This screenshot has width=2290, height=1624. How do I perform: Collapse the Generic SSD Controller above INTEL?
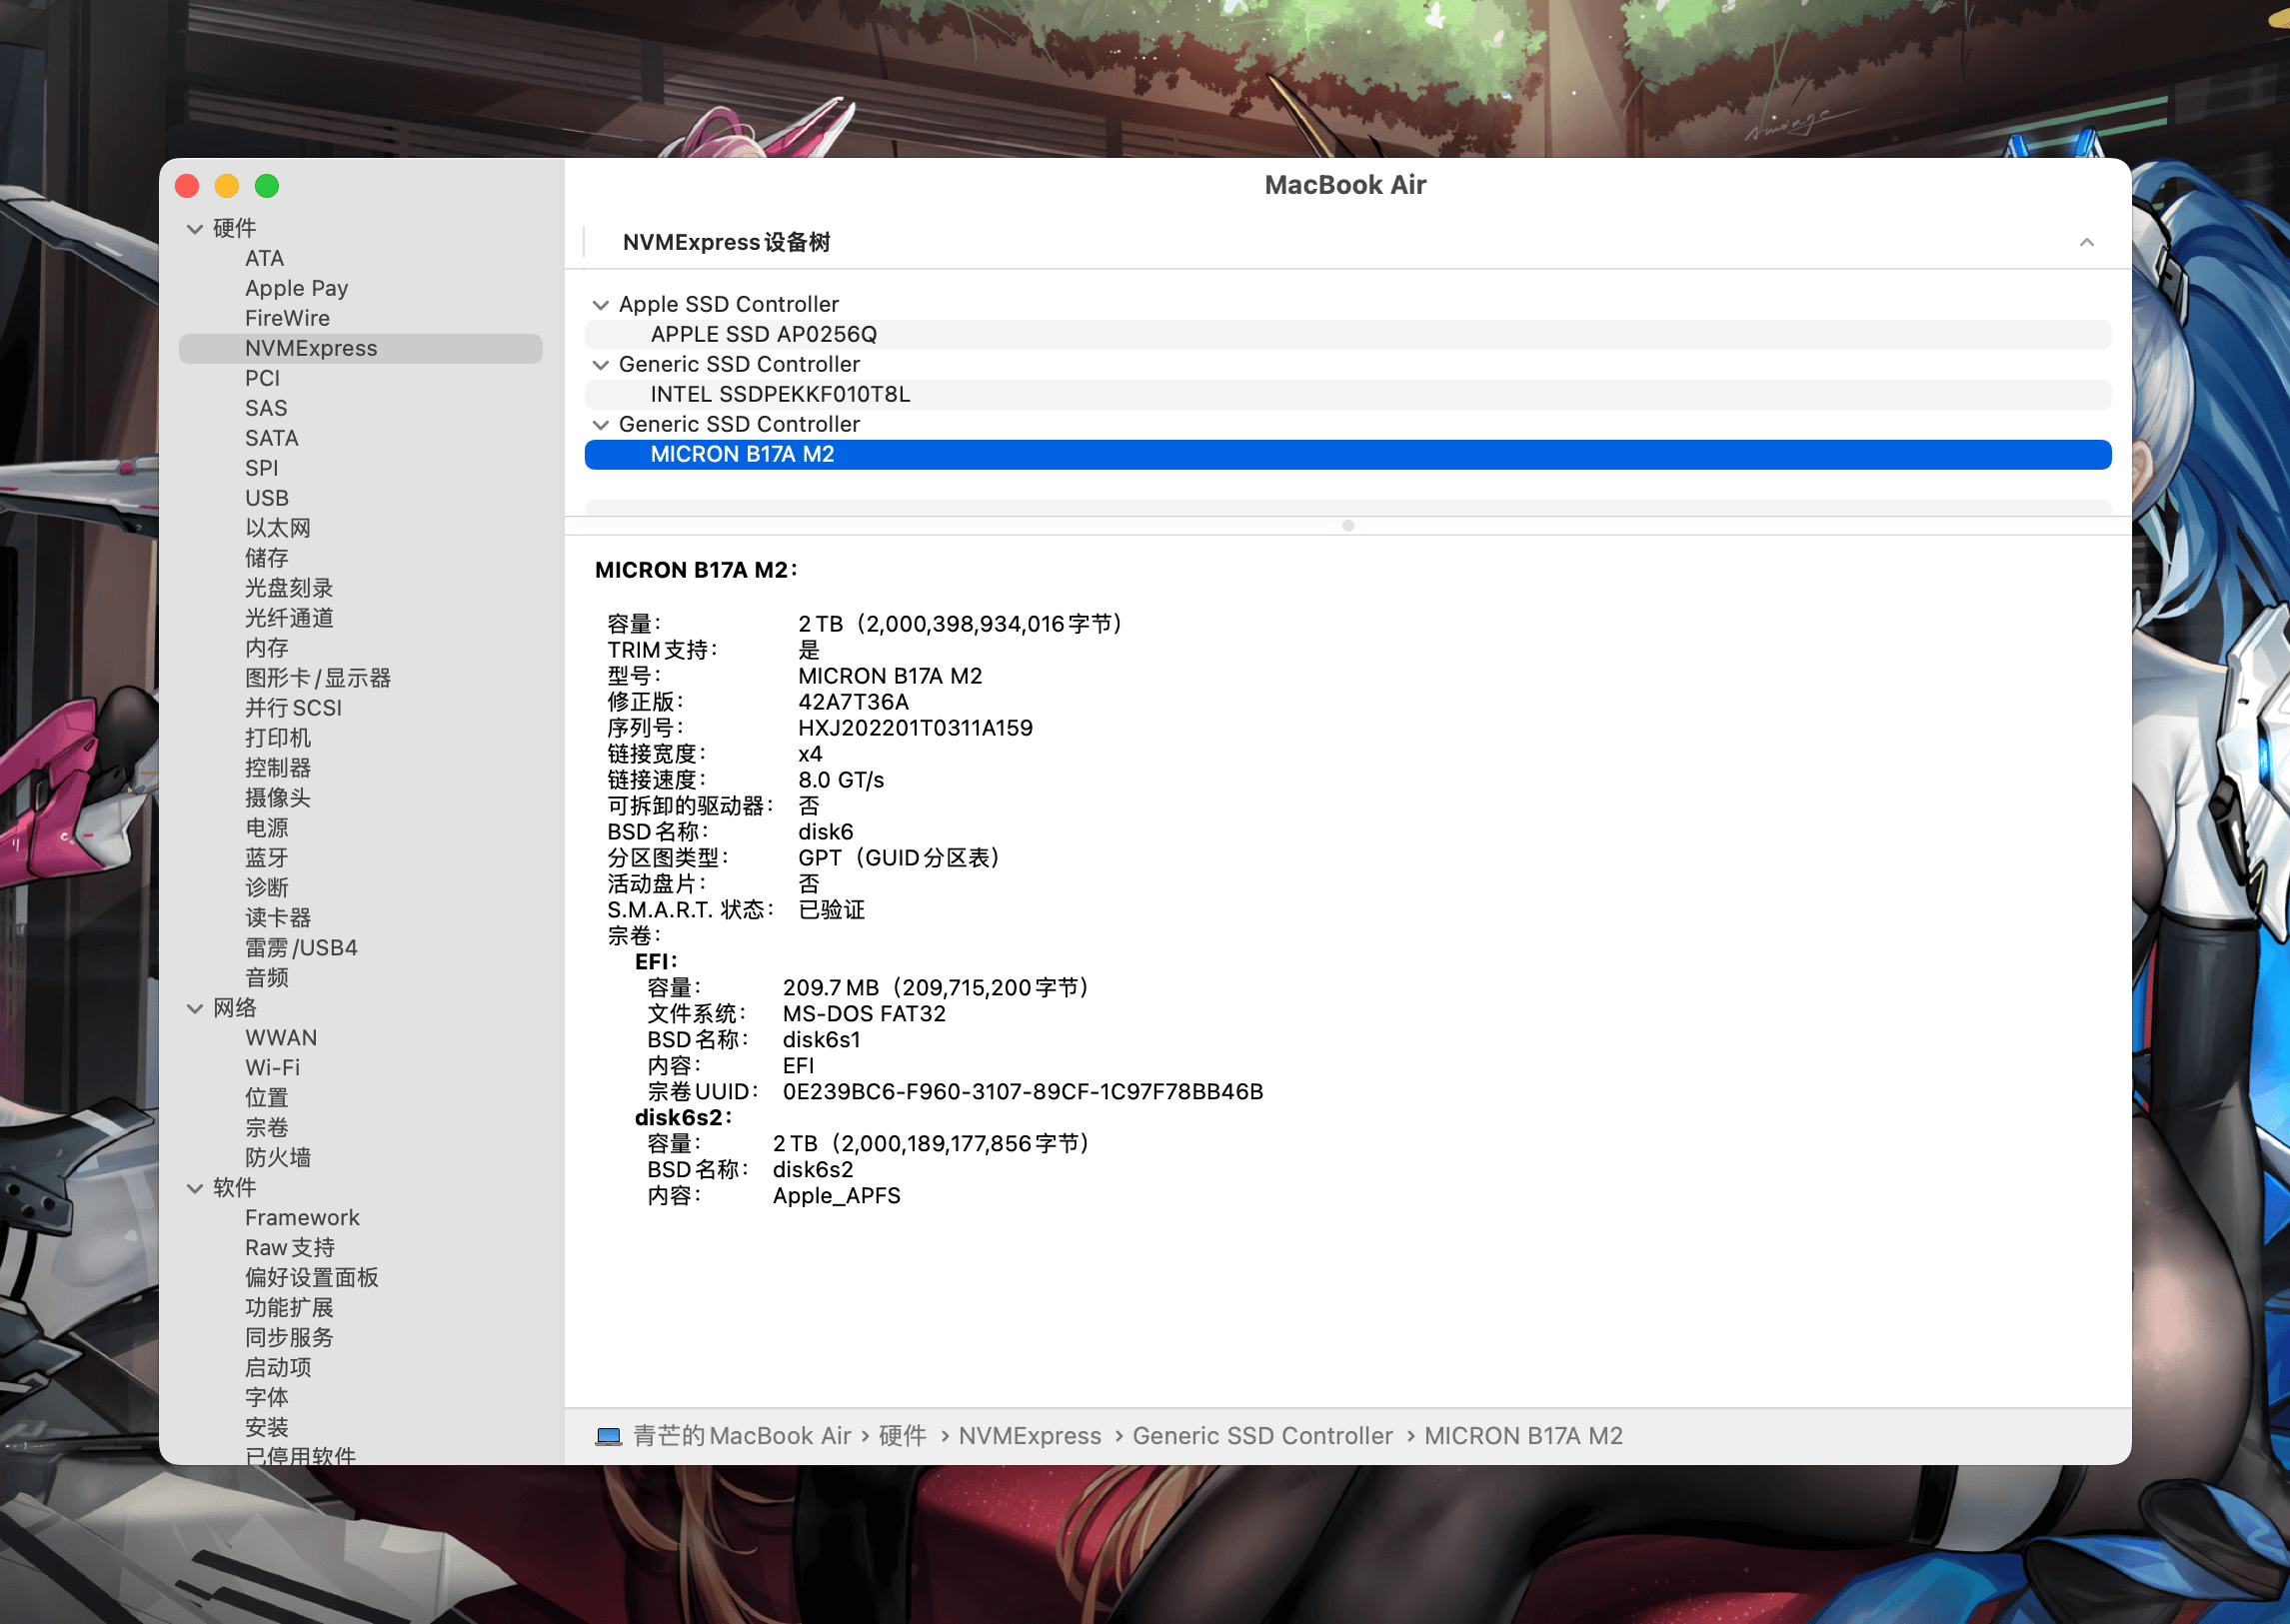click(x=601, y=365)
